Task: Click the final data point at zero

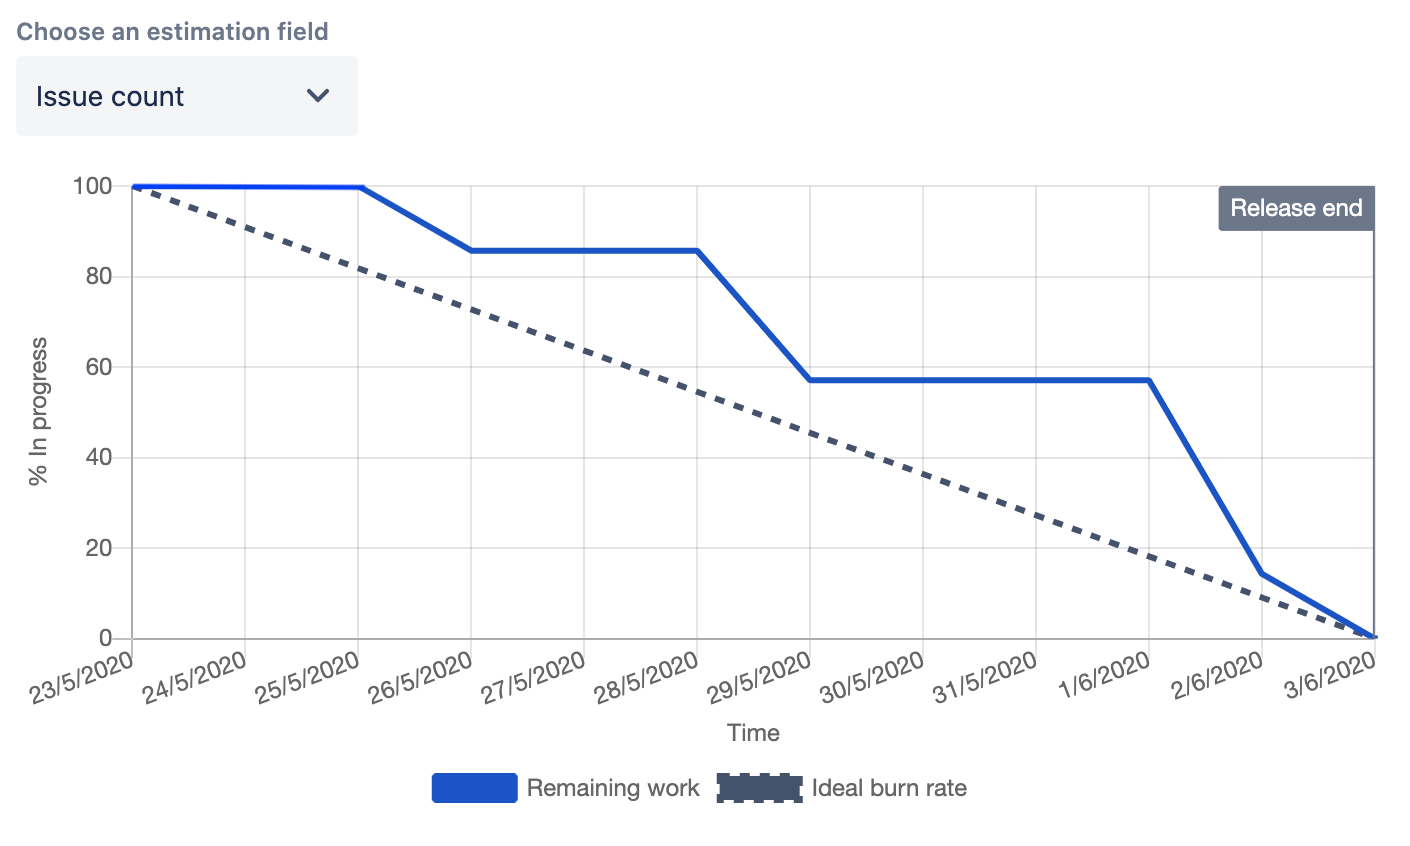Action: tap(1373, 635)
